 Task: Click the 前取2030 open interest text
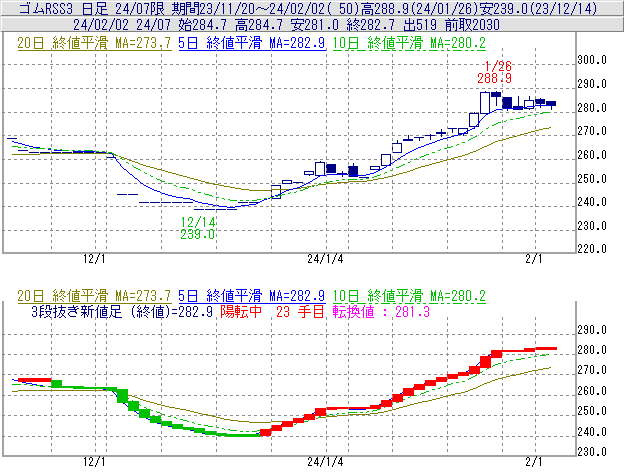(472, 25)
